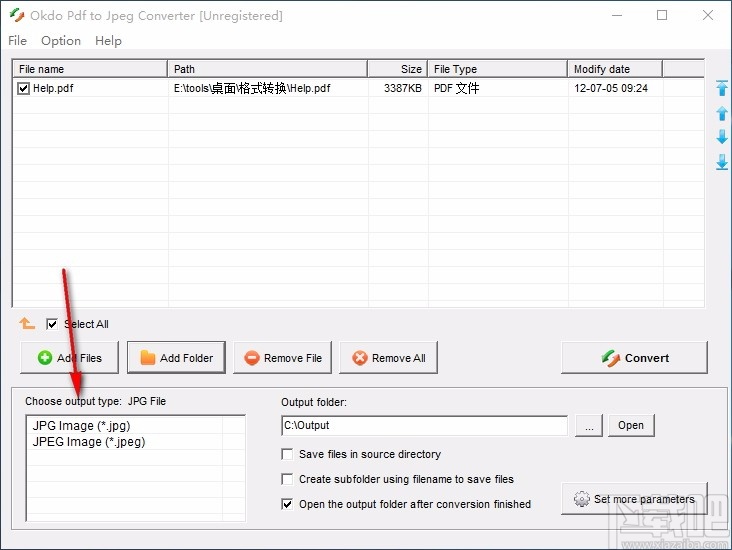Sort by Modify date column header
732x550 pixels.
pyautogui.click(x=615, y=69)
